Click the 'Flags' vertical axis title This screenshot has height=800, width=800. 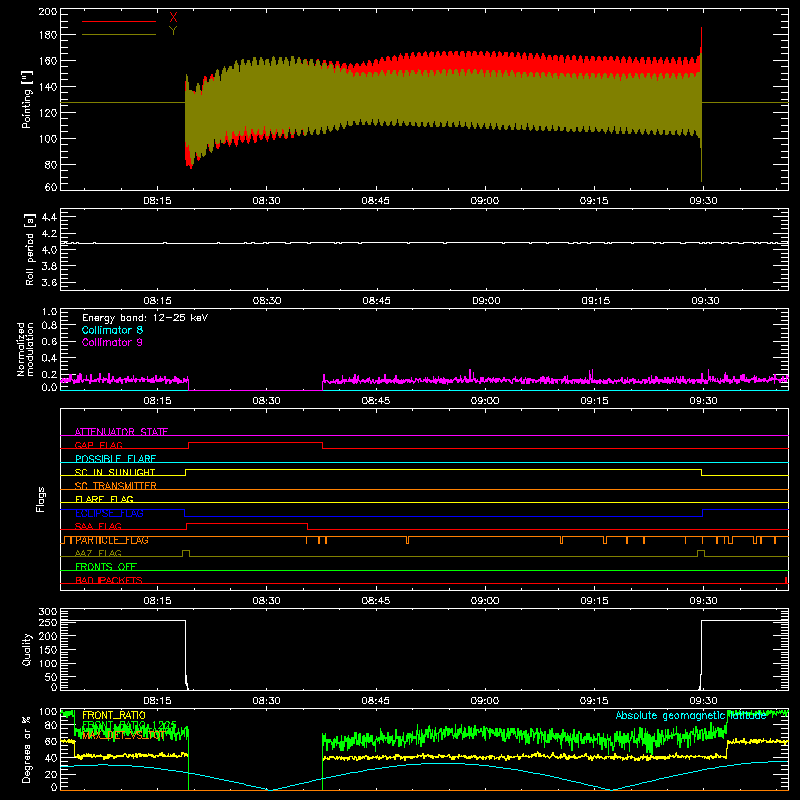[41, 499]
